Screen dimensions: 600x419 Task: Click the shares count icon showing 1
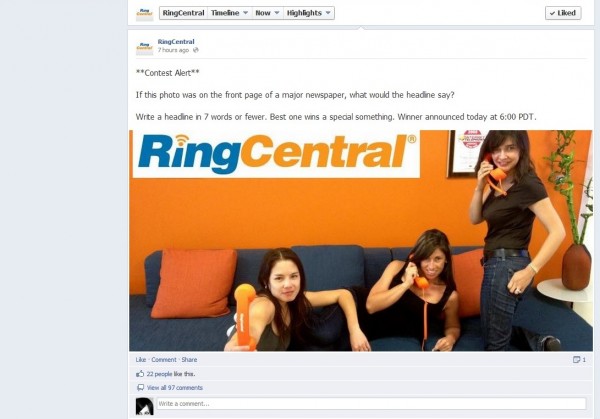click(x=579, y=360)
